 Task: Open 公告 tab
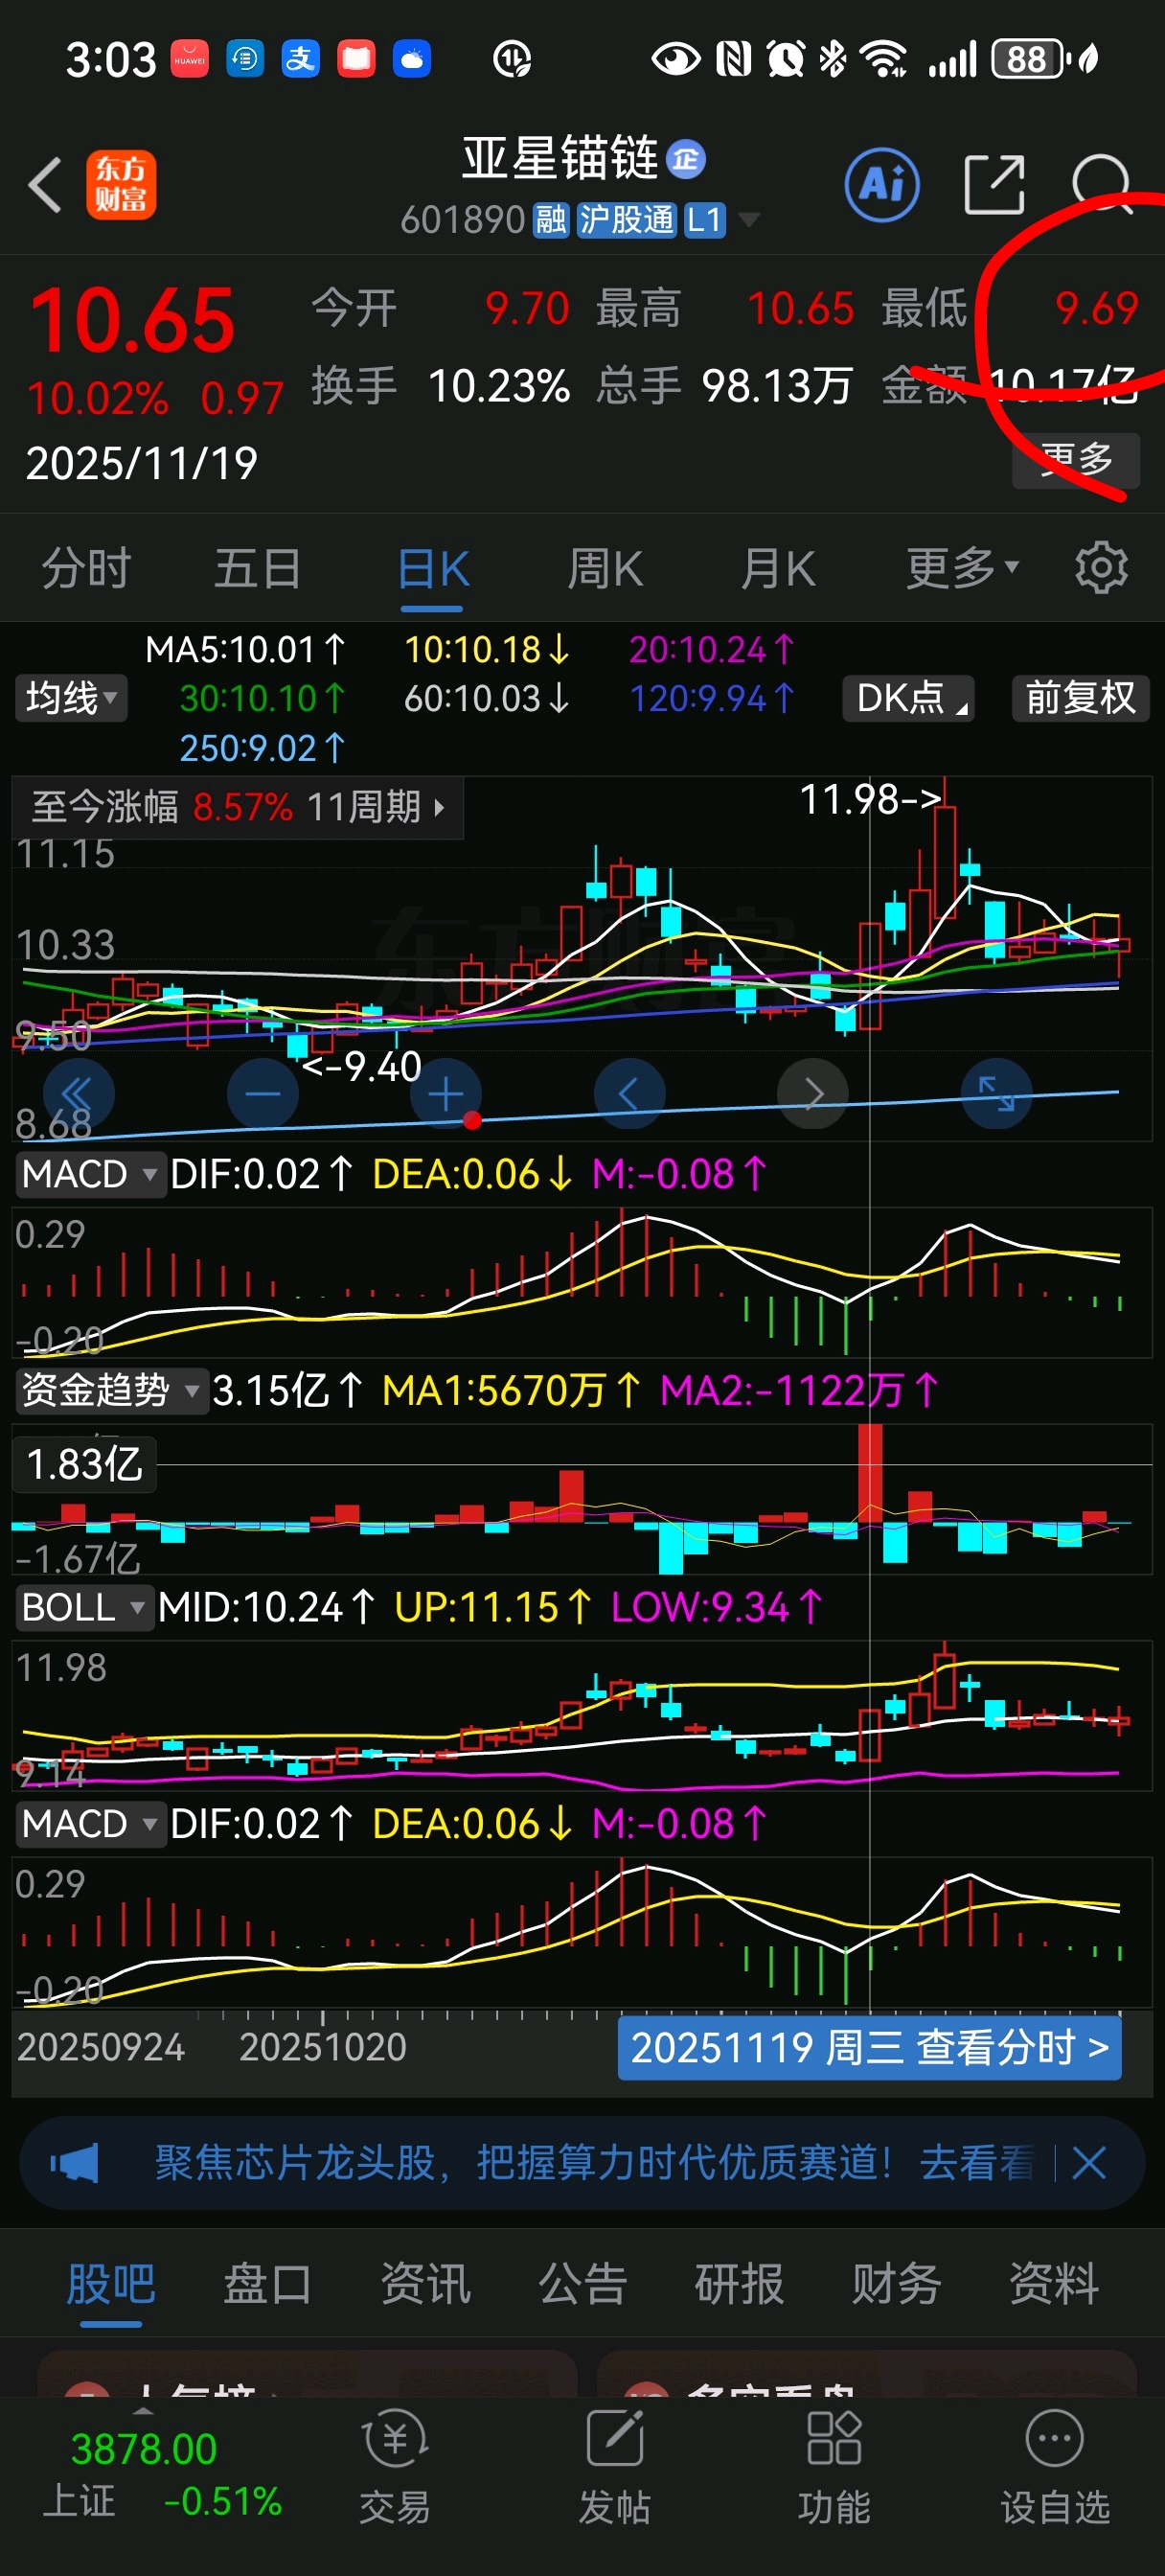coord(583,2284)
